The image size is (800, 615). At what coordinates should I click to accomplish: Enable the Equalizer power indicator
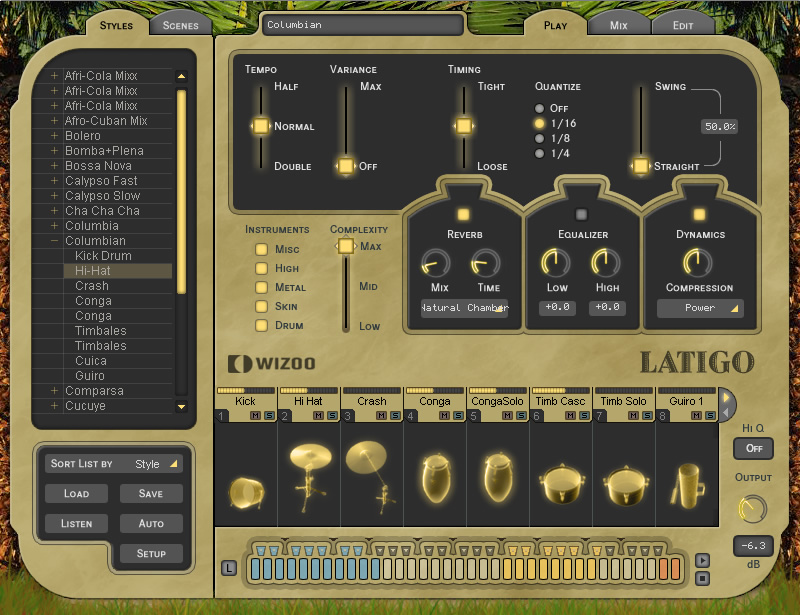point(581,214)
